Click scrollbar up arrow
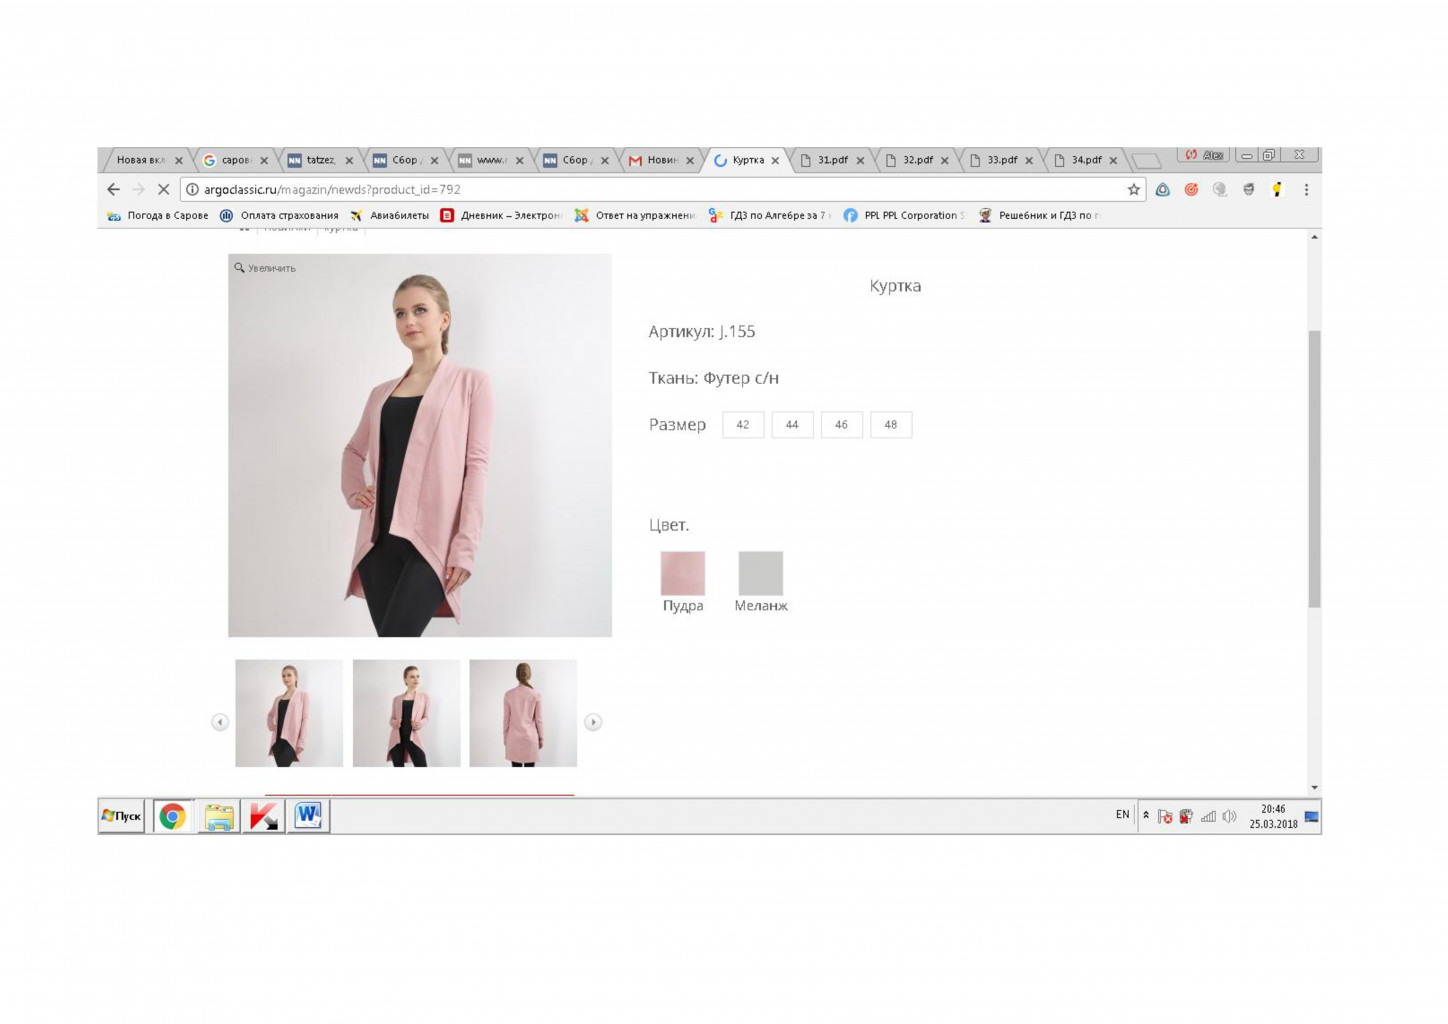This screenshot has width=1448, height=1024. pyautogui.click(x=1314, y=237)
